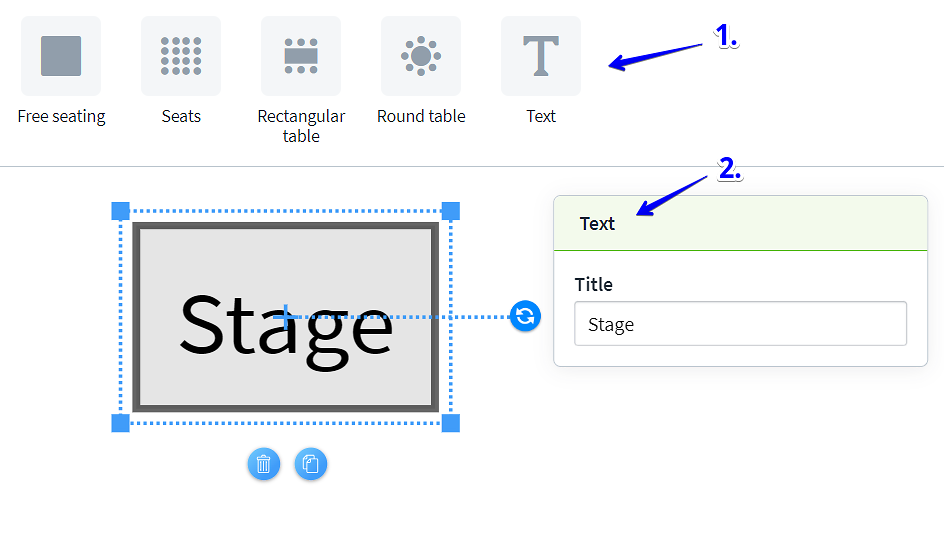Click the blue rotate handle icon
944x543 pixels.
525,317
